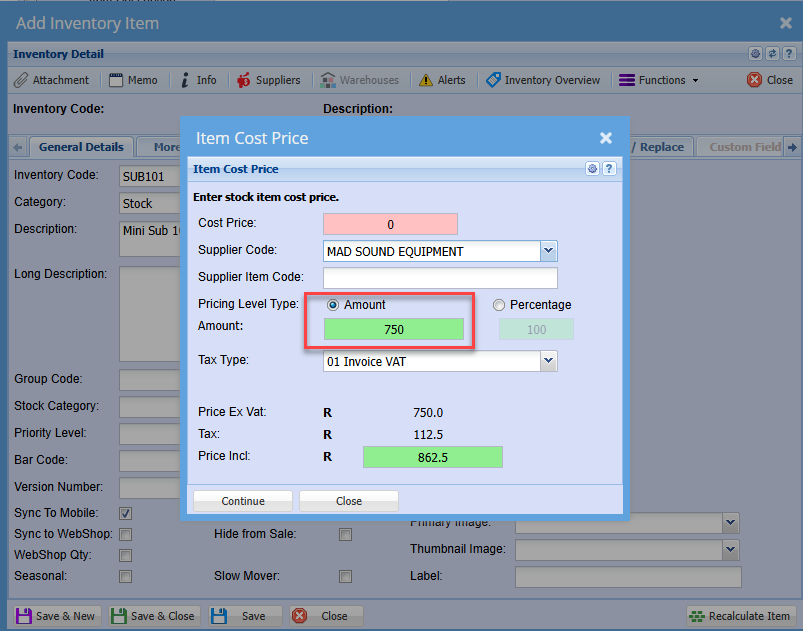This screenshot has width=803, height=631.
Task: Expand the Tax Type dropdown
Action: click(x=548, y=361)
